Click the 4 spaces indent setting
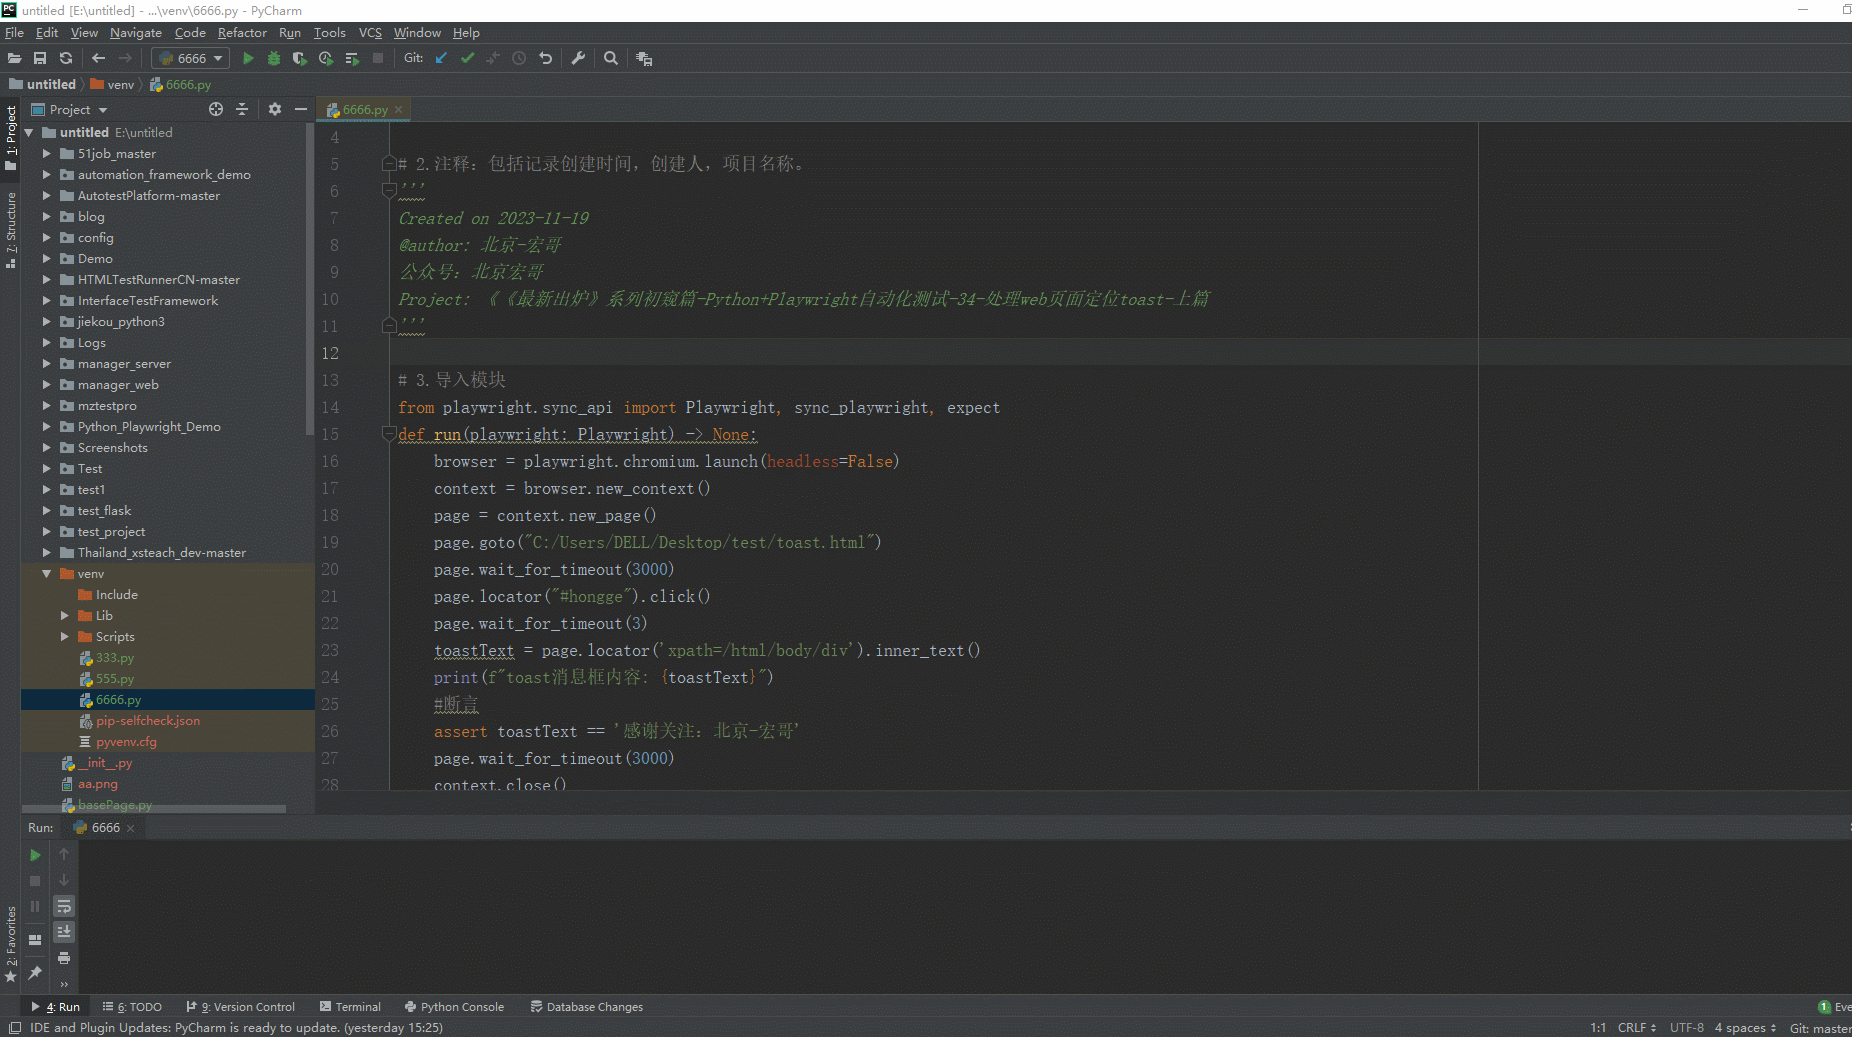Image resolution: width=1852 pixels, height=1037 pixels. pyautogui.click(x=1745, y=1028)
